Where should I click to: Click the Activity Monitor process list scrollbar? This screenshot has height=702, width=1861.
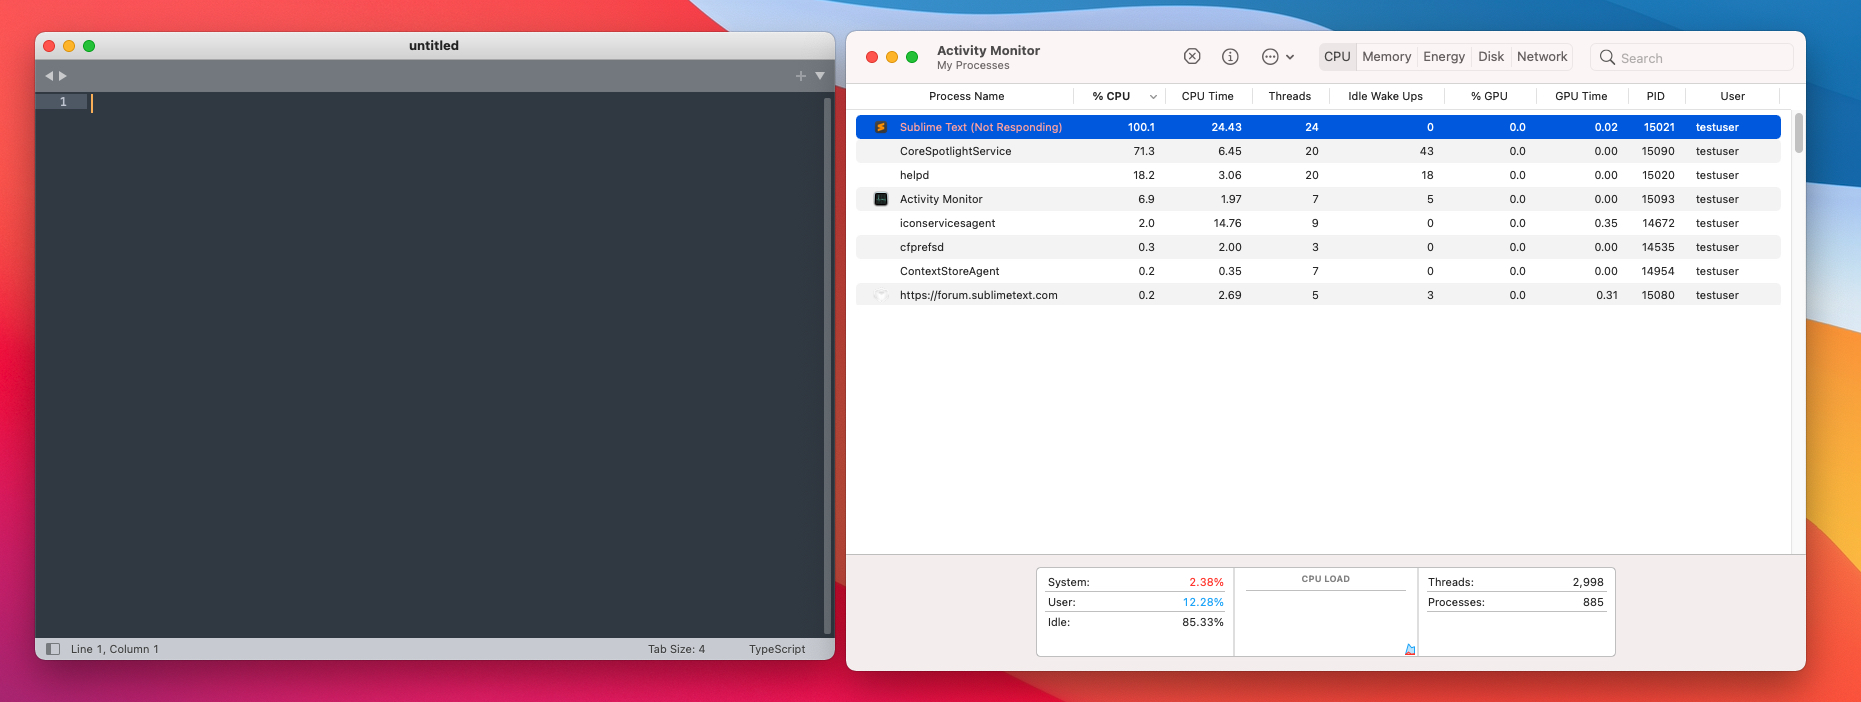pyautogui.click(x=1799, y=133)
